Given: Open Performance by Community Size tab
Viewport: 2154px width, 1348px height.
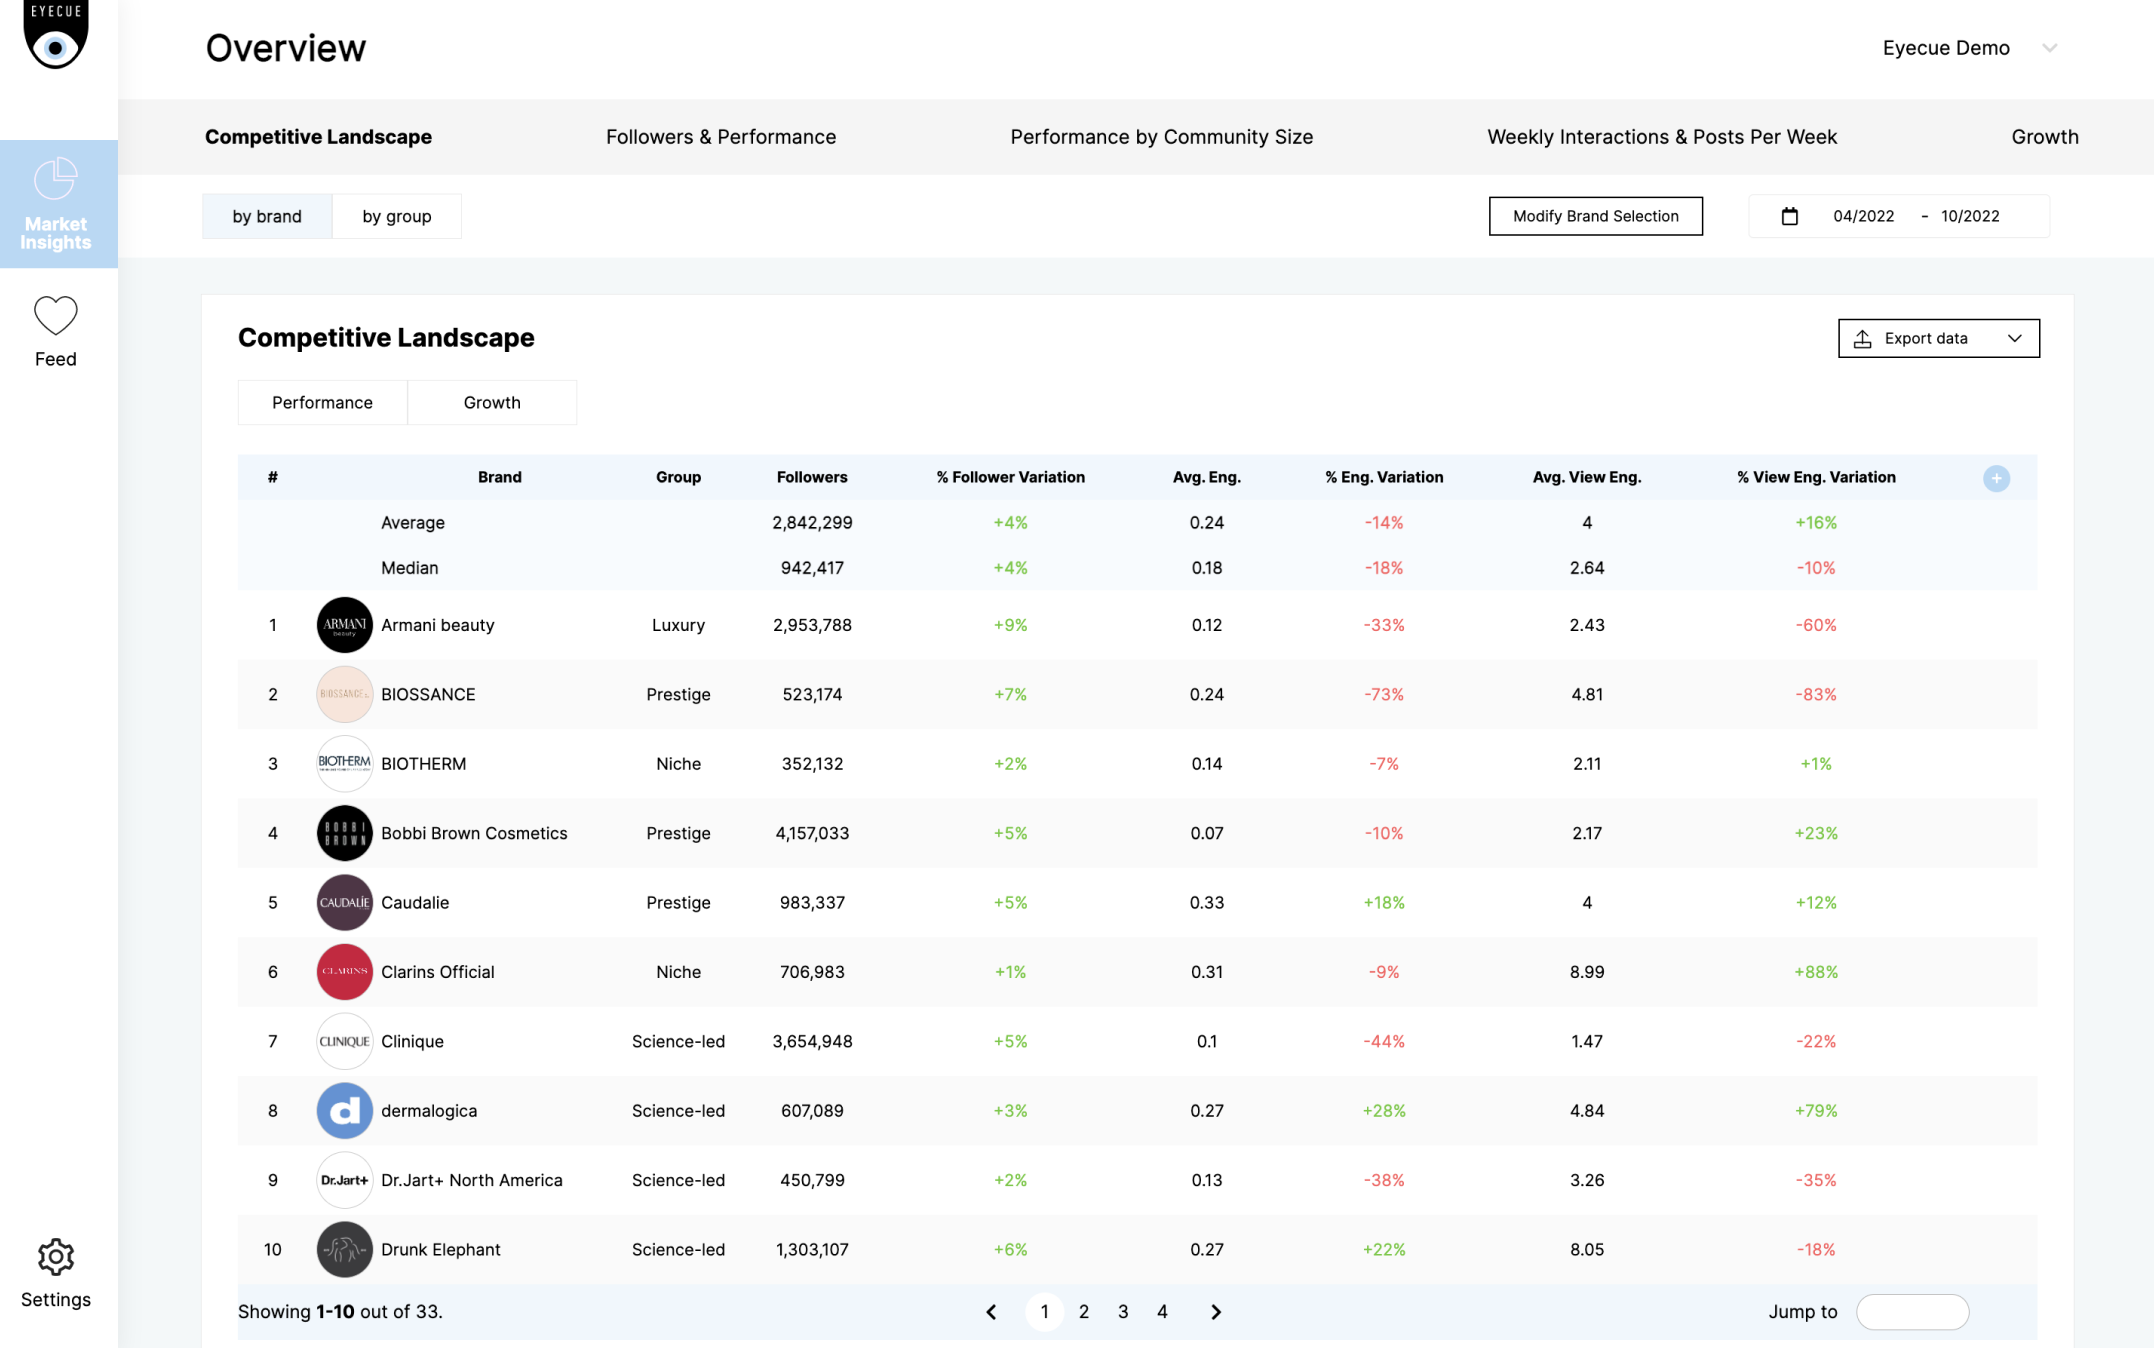Looking at the screenshot, I should [1162, 137].
